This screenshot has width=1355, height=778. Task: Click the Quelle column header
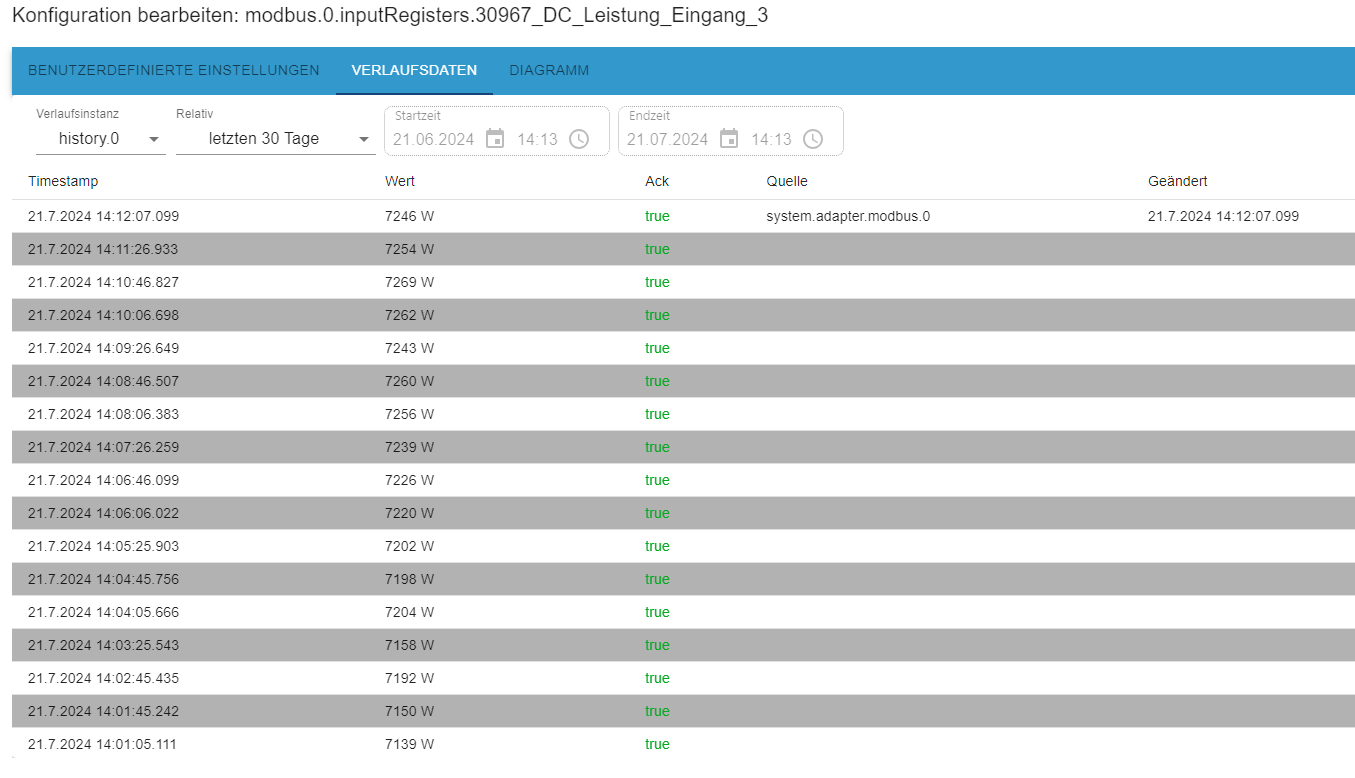787,181
